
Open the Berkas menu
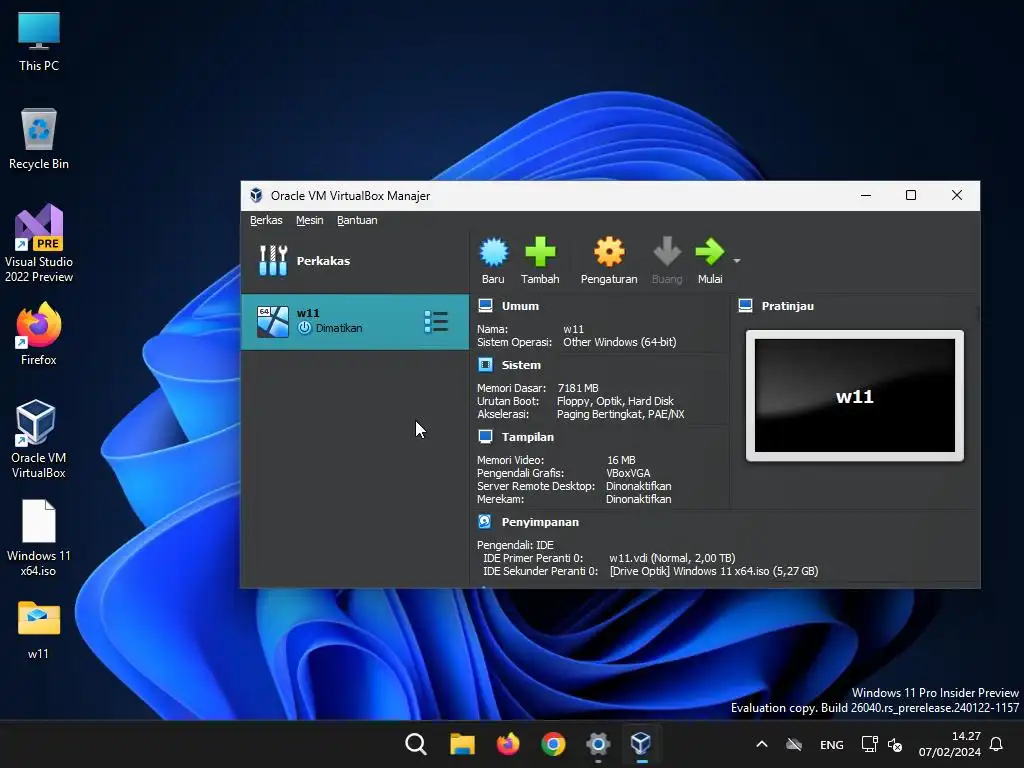tap(266, 220)
